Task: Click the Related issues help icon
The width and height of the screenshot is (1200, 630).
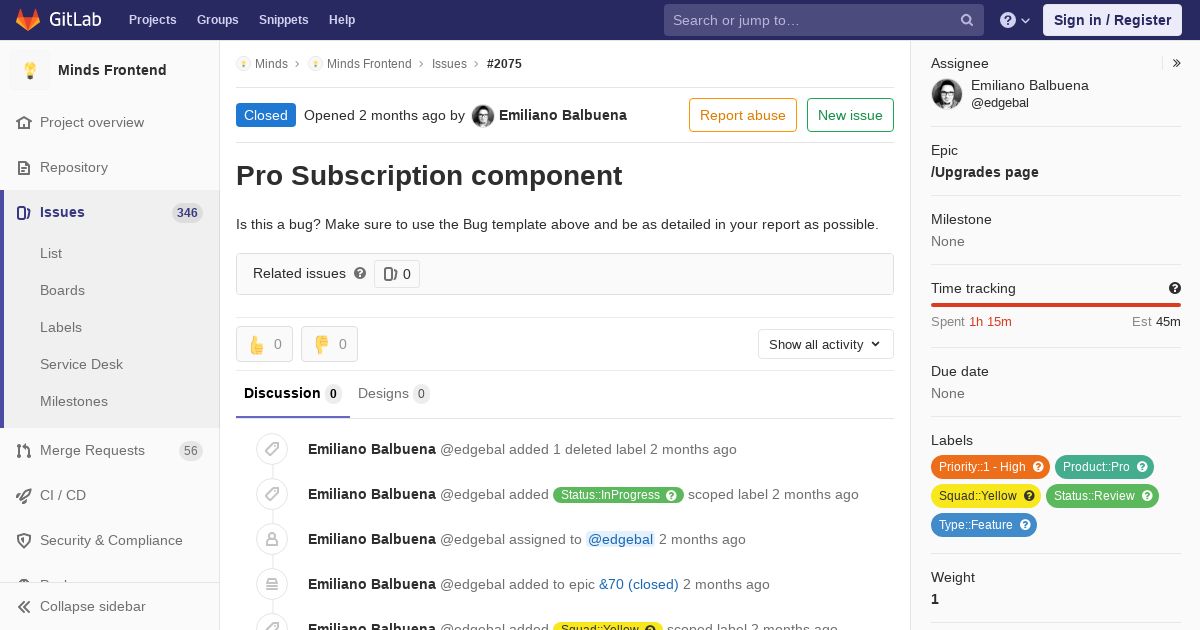Action: [x=360, y=273]
